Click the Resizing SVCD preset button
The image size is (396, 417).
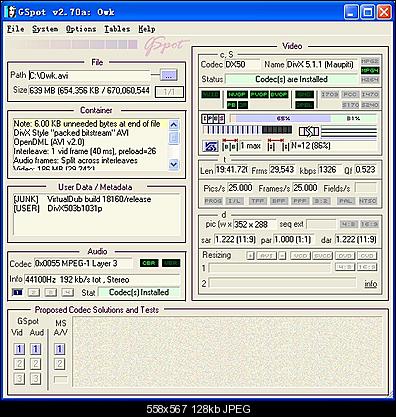(323, 256)
